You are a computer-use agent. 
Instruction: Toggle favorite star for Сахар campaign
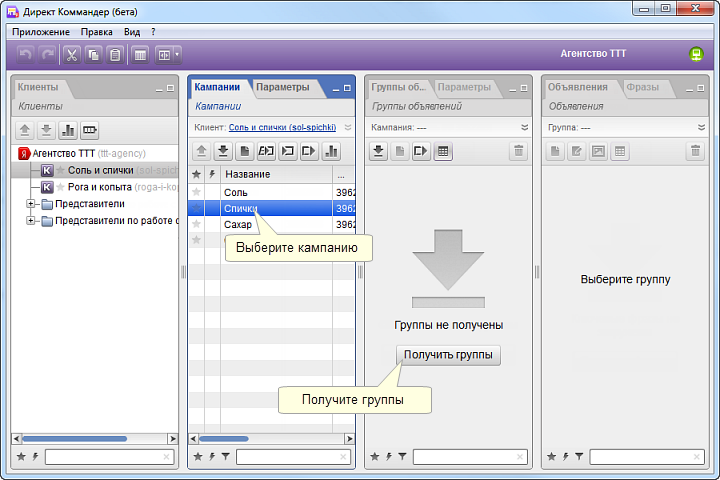(197, 224)
